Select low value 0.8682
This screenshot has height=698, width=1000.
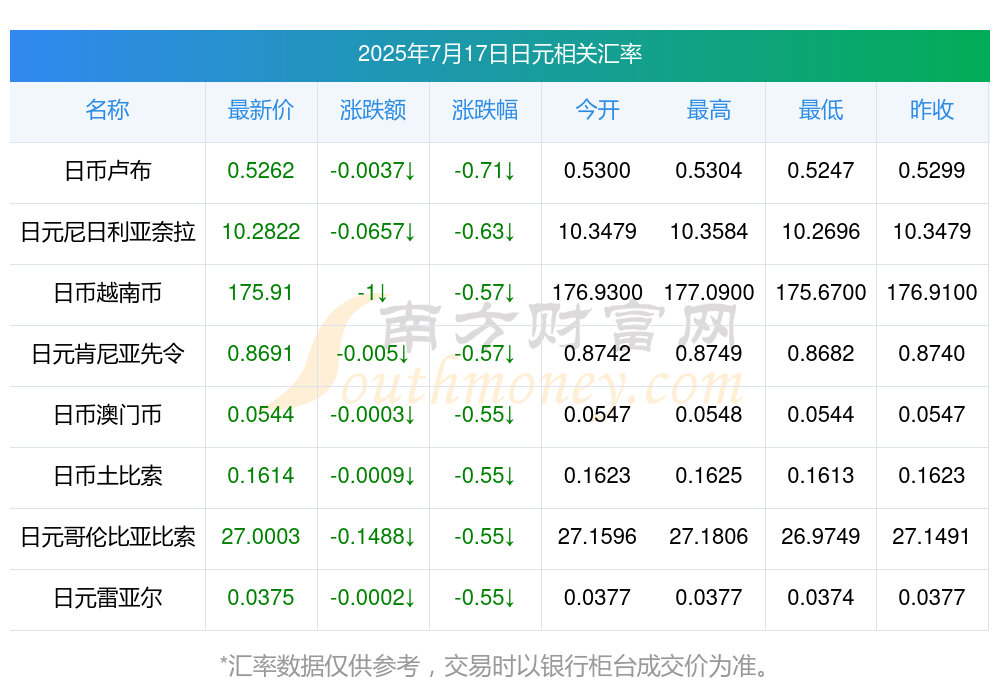pyautogui.click(x=821, y=353)
